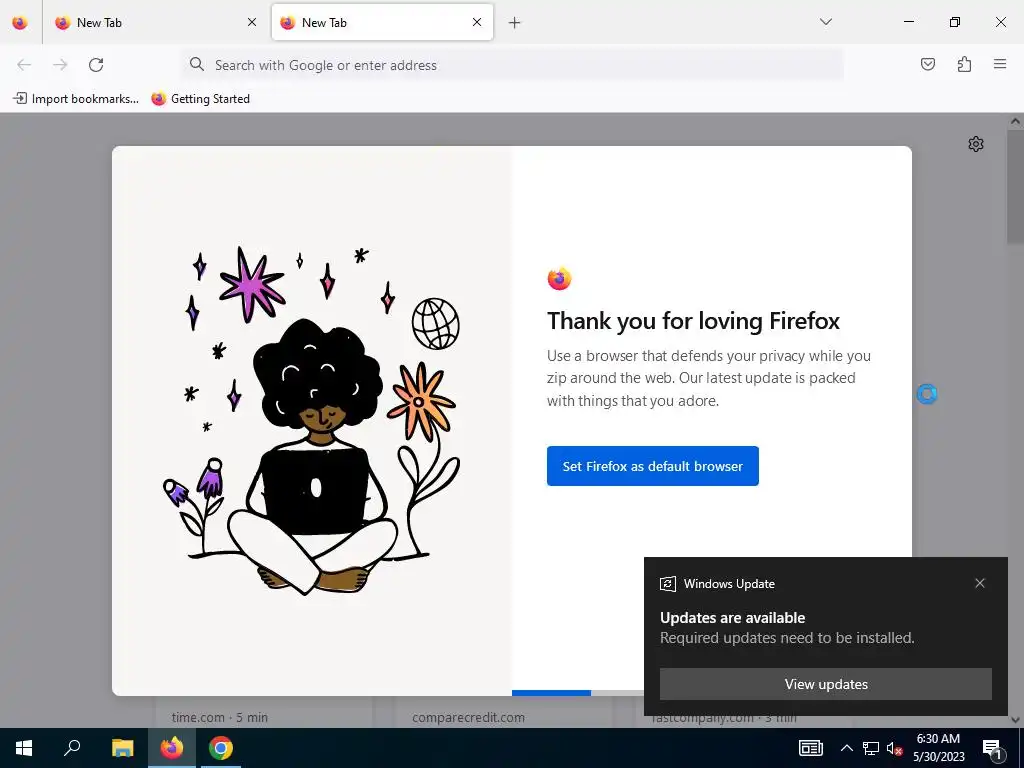1024x768 pixels.
Task: Go forward one page
Action: [60, 65]
